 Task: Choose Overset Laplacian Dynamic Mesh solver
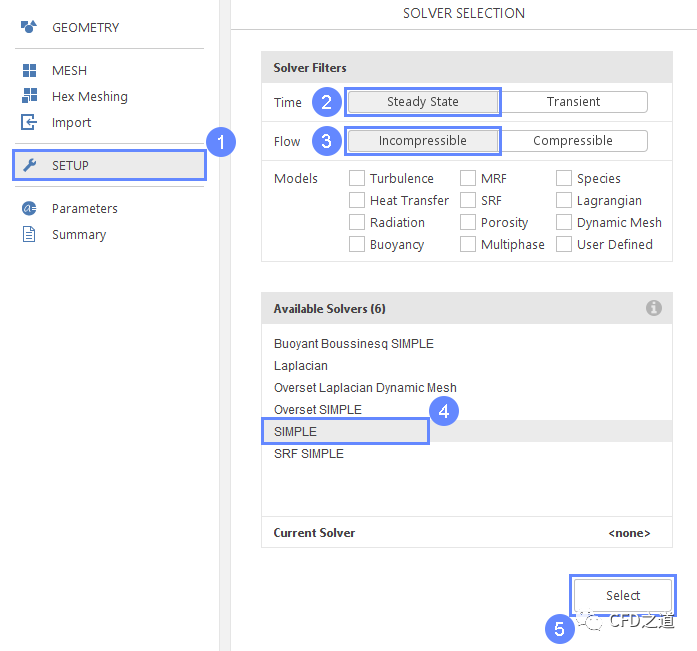click(365, 388)
